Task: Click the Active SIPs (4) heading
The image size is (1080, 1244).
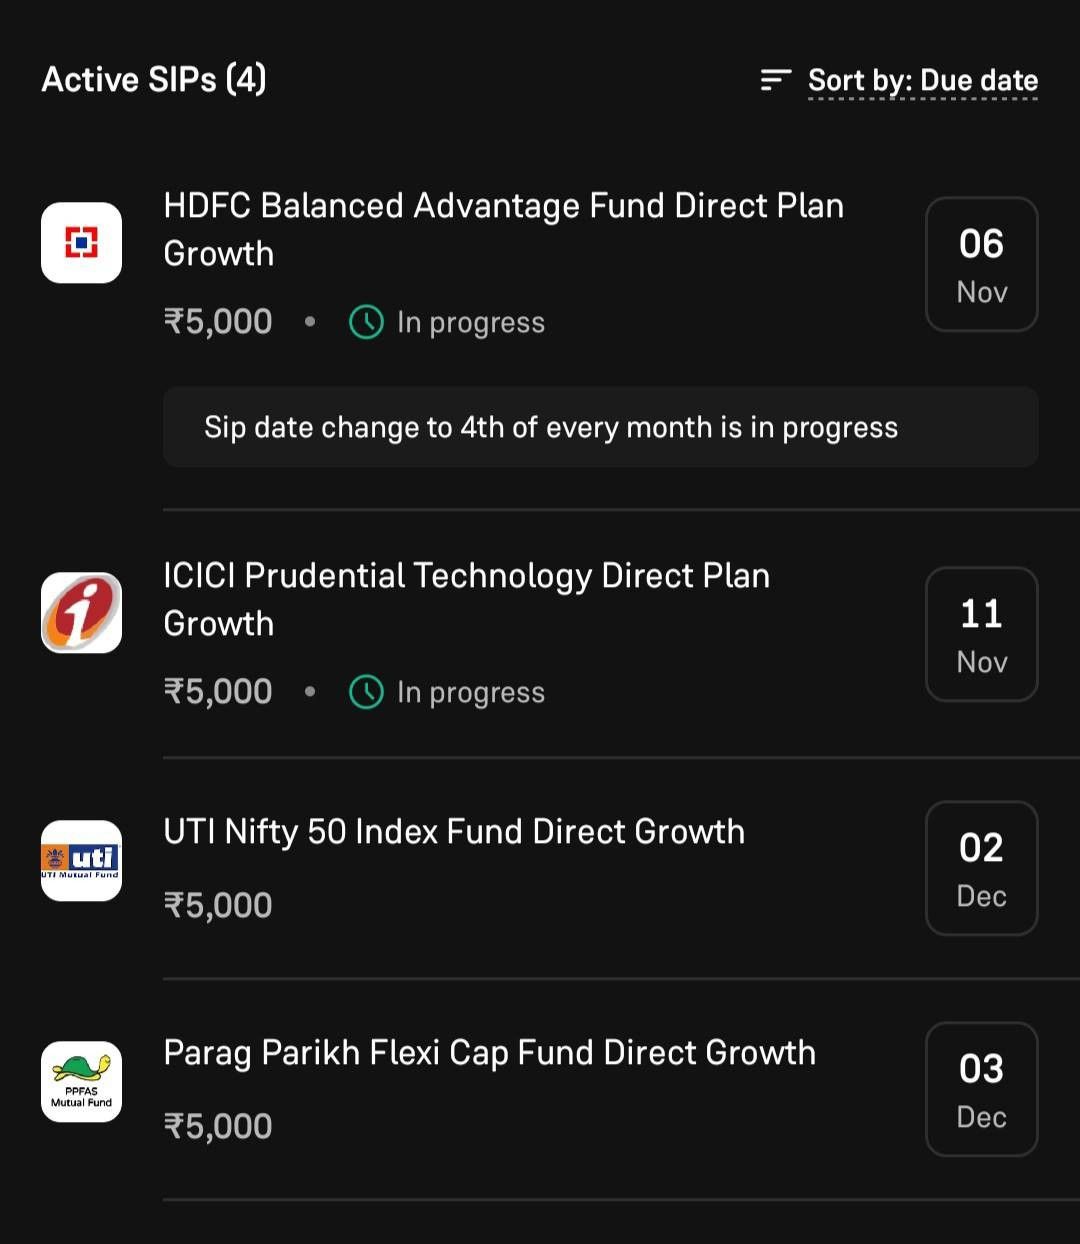Action: coord(154,80)
